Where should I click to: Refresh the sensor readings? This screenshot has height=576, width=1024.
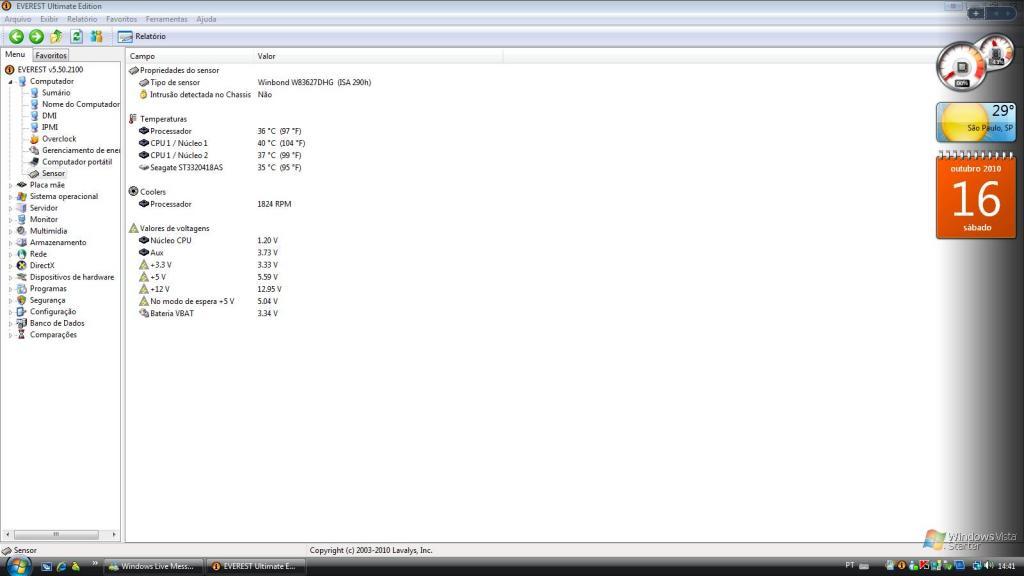[x=76, y=37]
